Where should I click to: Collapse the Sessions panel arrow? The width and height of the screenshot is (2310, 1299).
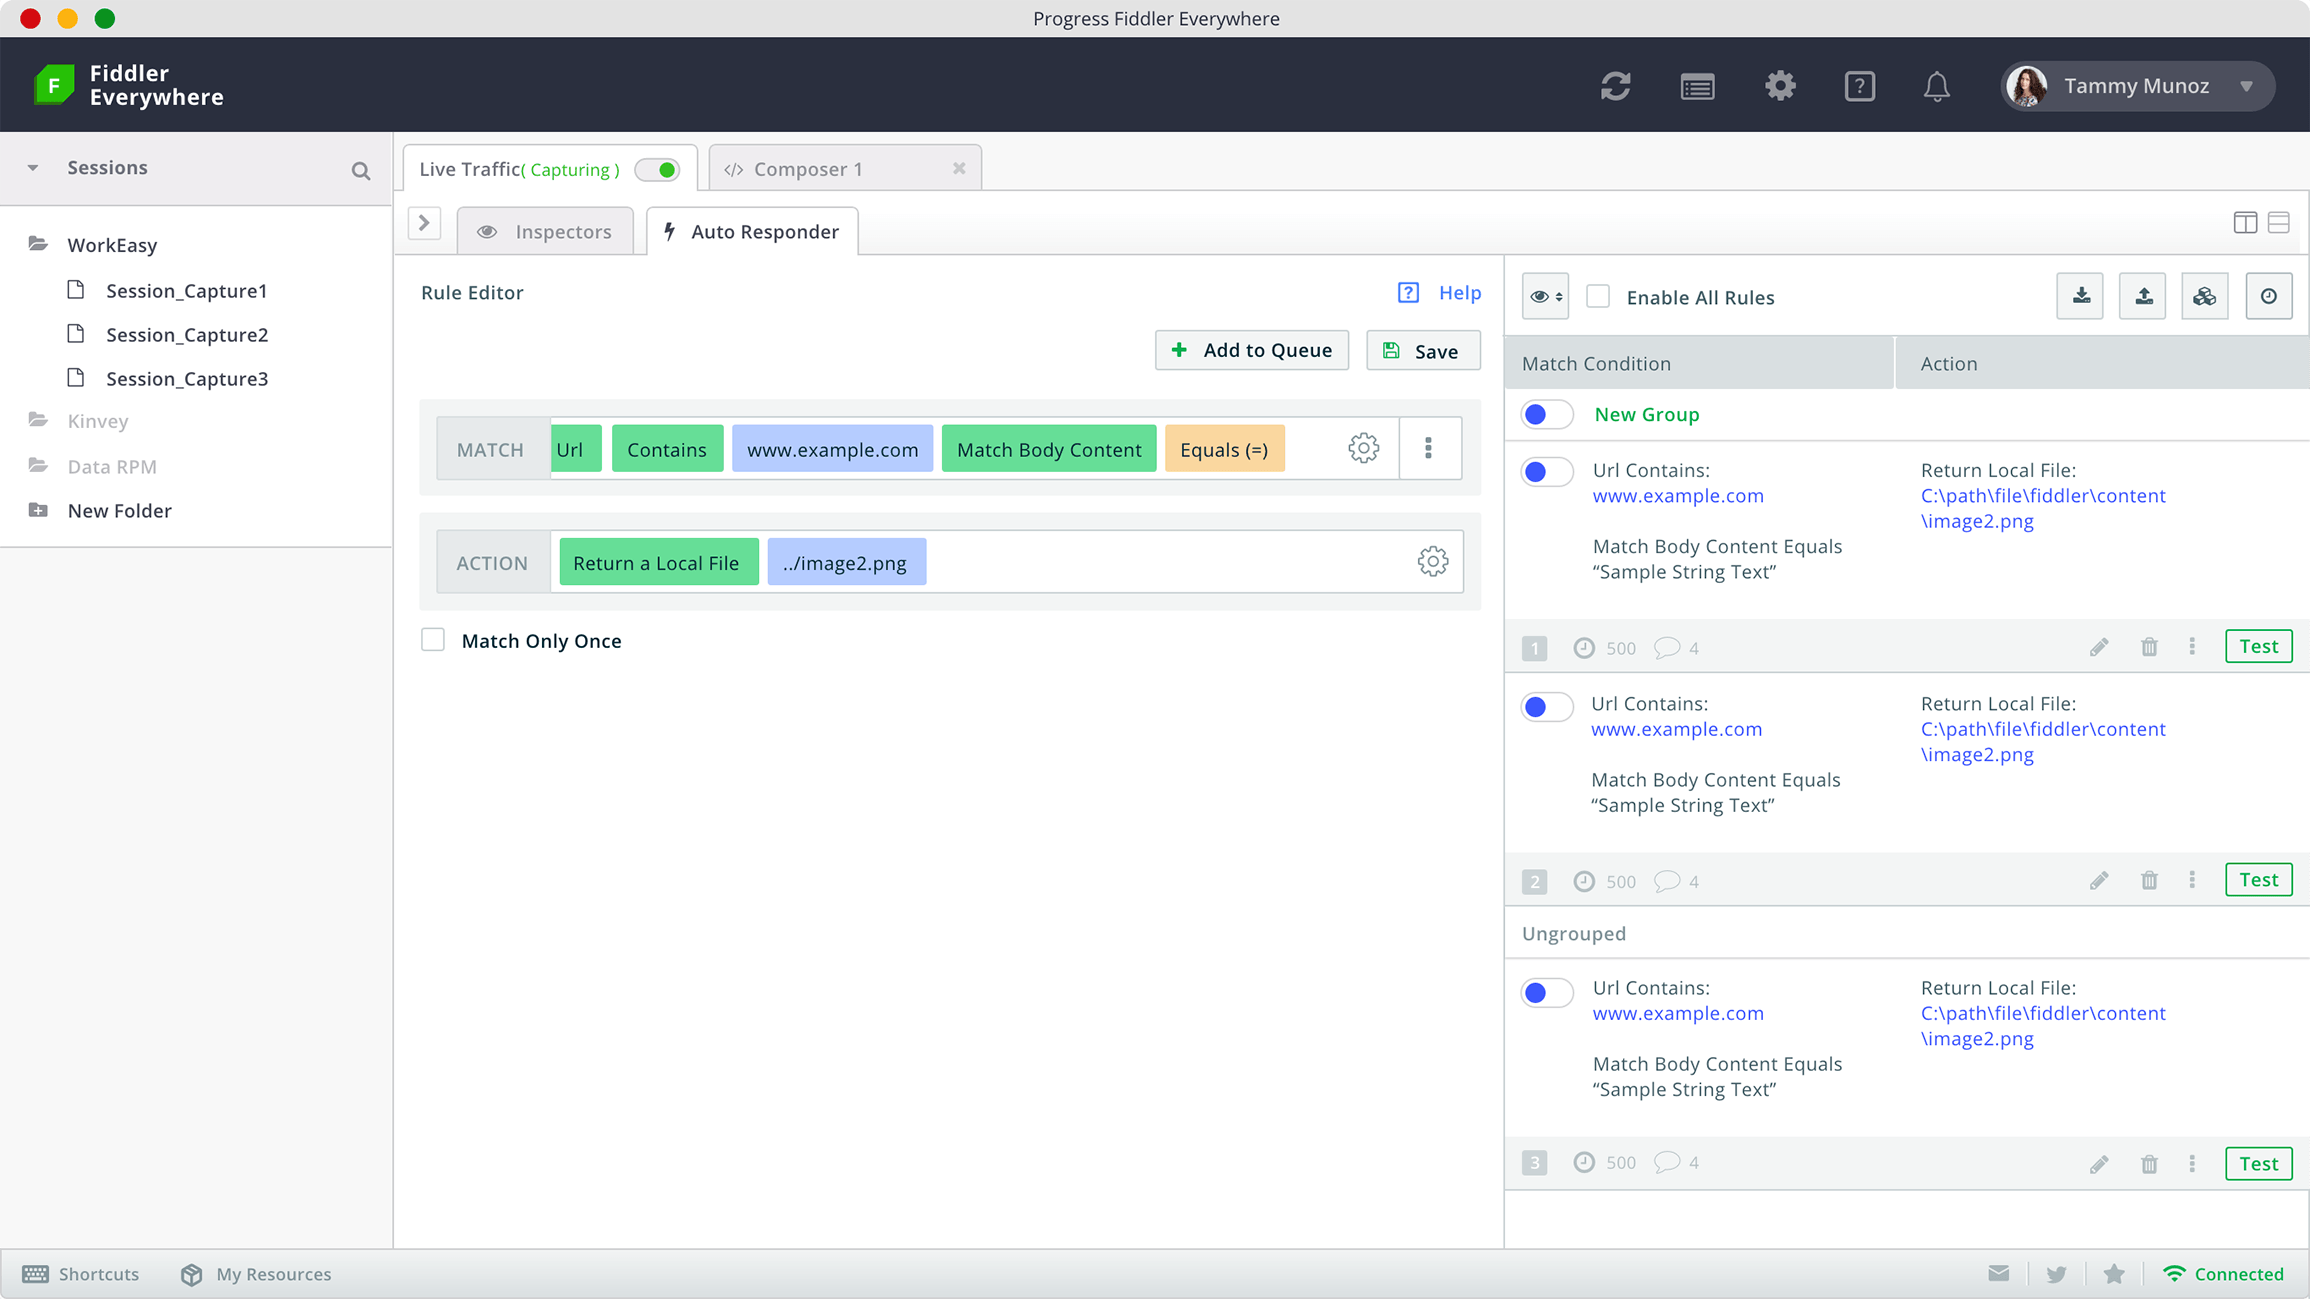pos(33,168)
